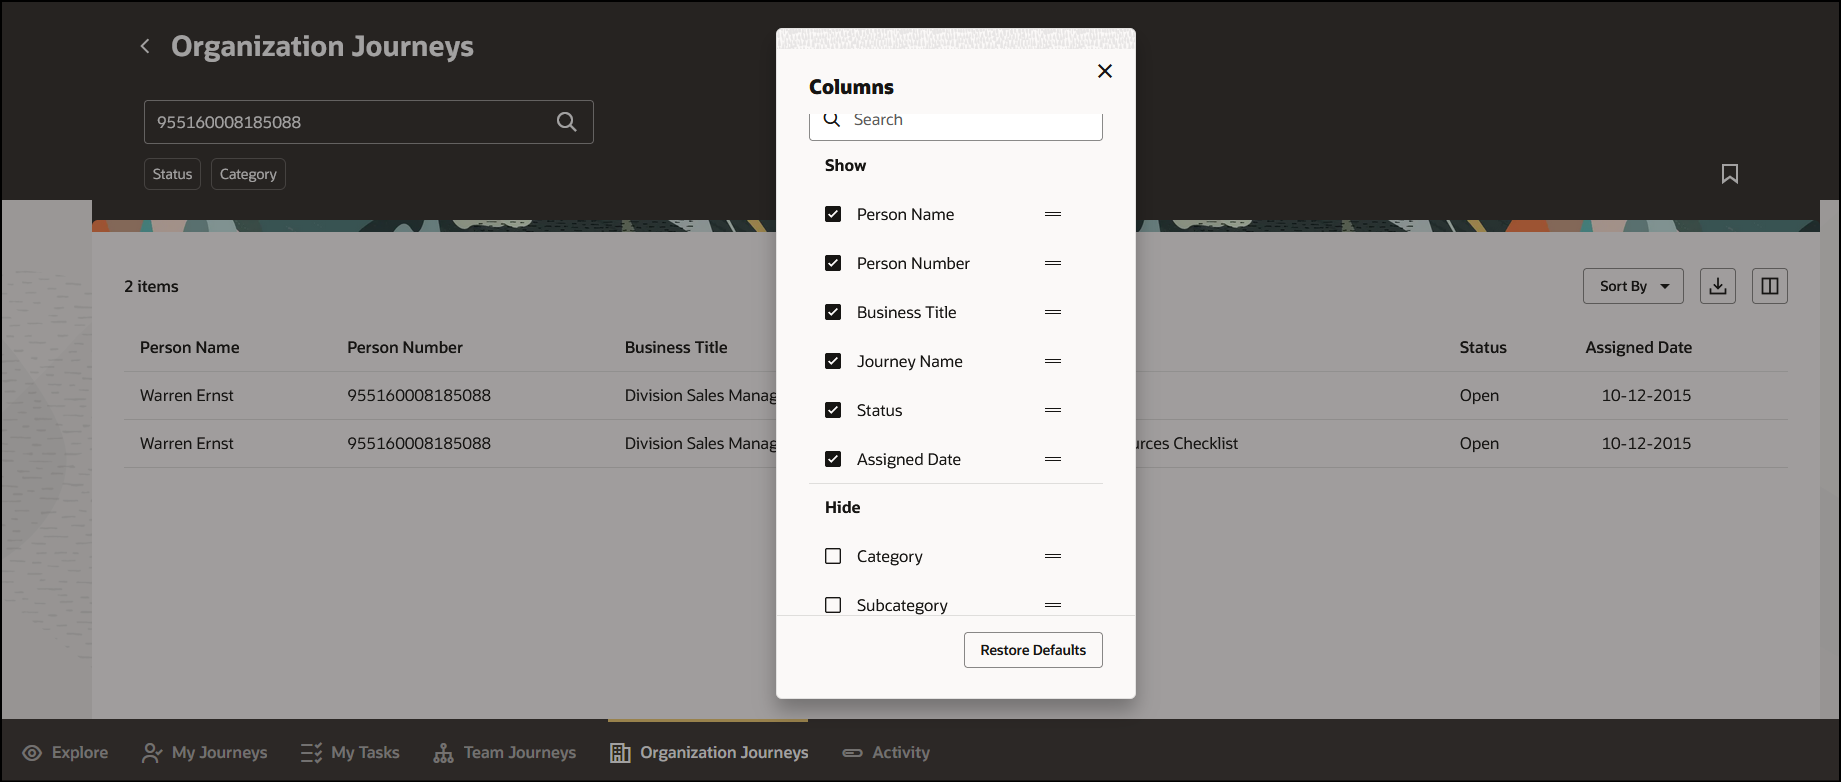The height and width of the screenshot is (782, 1841).
Task: Enable the Category column checkbox
Action: (x=833, y=556)
